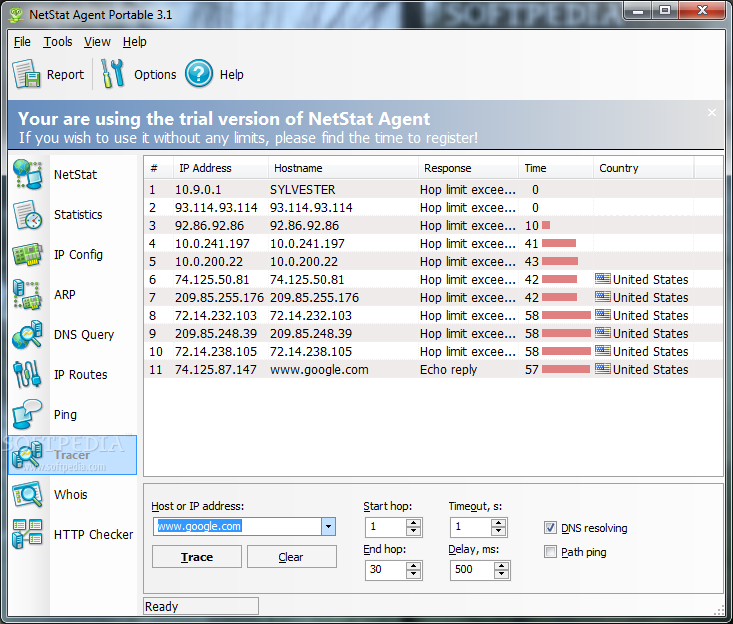Click the NetStat Agent title bar frog icon
733x624 pixels.
pyautogui.click(x=16, y=14)
